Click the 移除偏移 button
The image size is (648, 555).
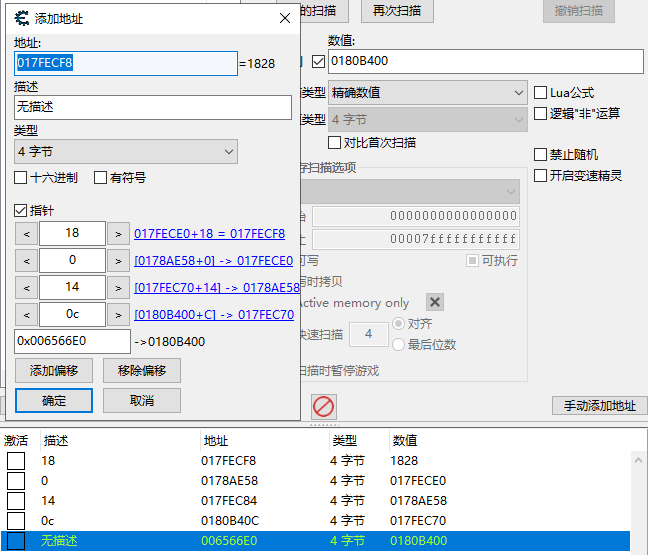[x=142, y=370]
